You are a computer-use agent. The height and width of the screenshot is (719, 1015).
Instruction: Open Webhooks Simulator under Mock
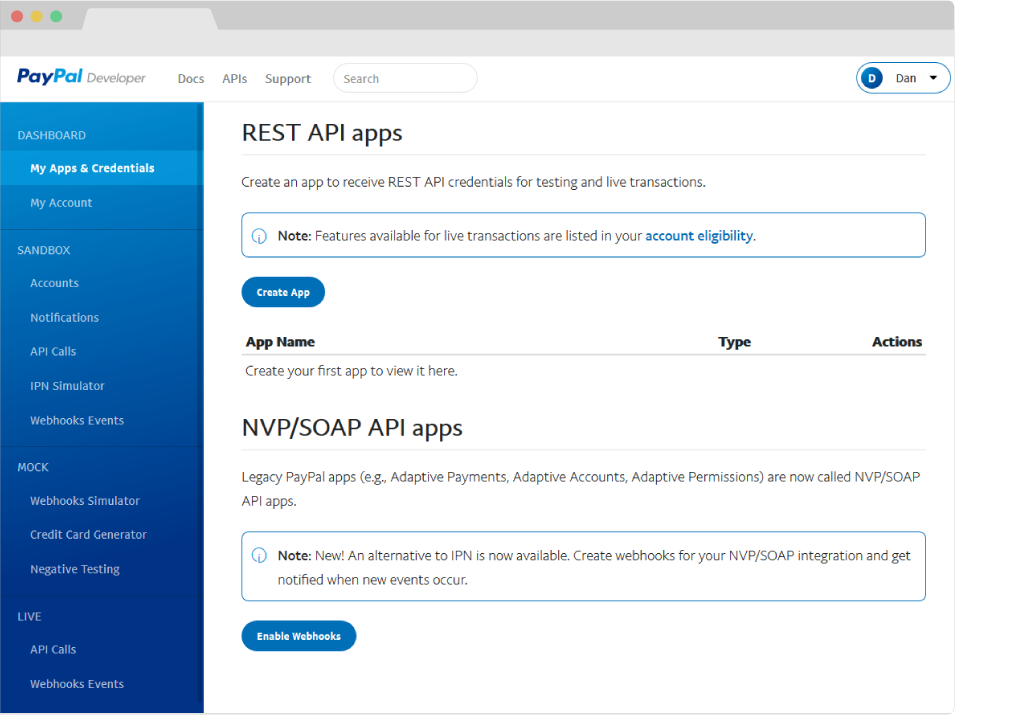pos(85,501)
